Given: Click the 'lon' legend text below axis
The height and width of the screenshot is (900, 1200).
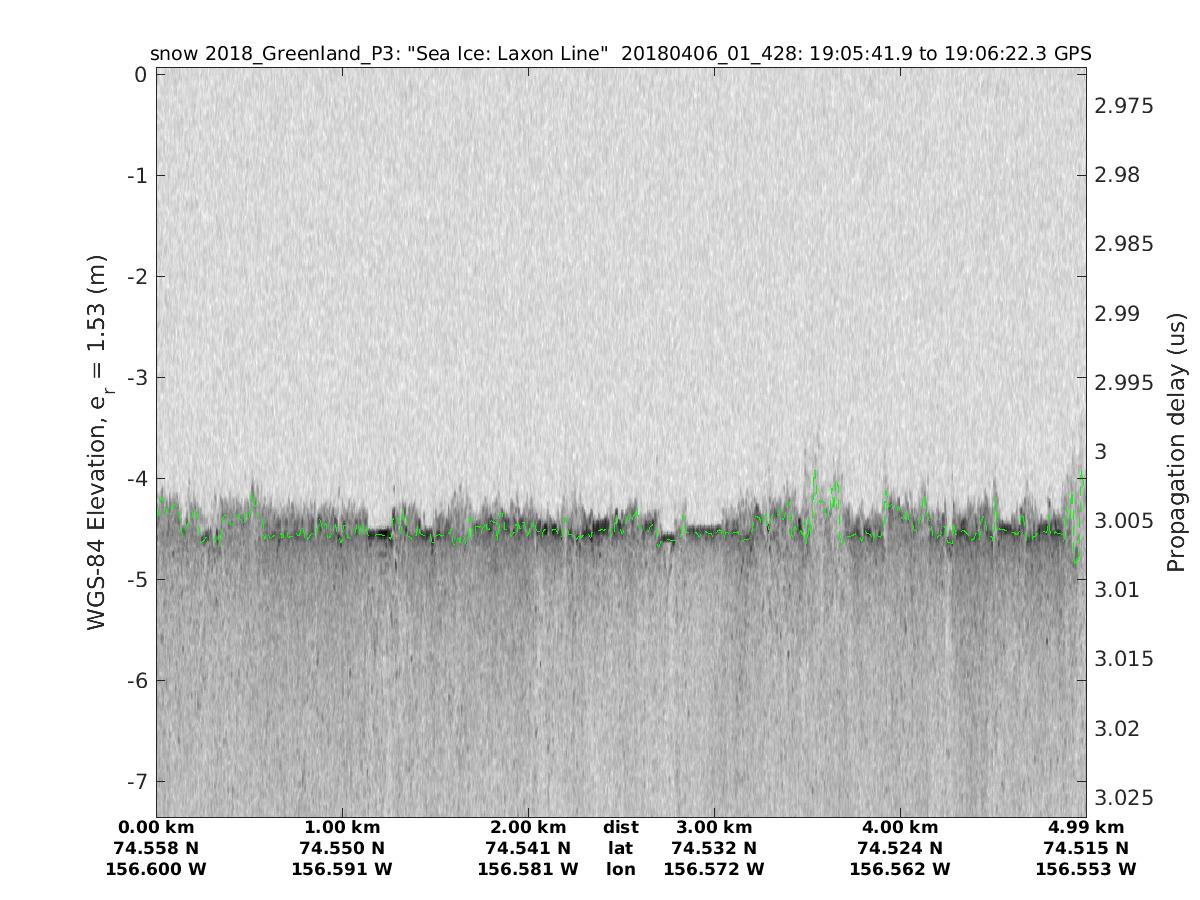Looking at the screenshot, I should (620, 869).
